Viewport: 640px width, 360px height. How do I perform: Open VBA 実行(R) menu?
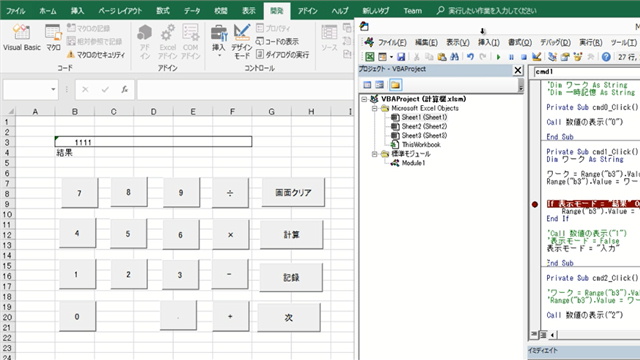591,42
